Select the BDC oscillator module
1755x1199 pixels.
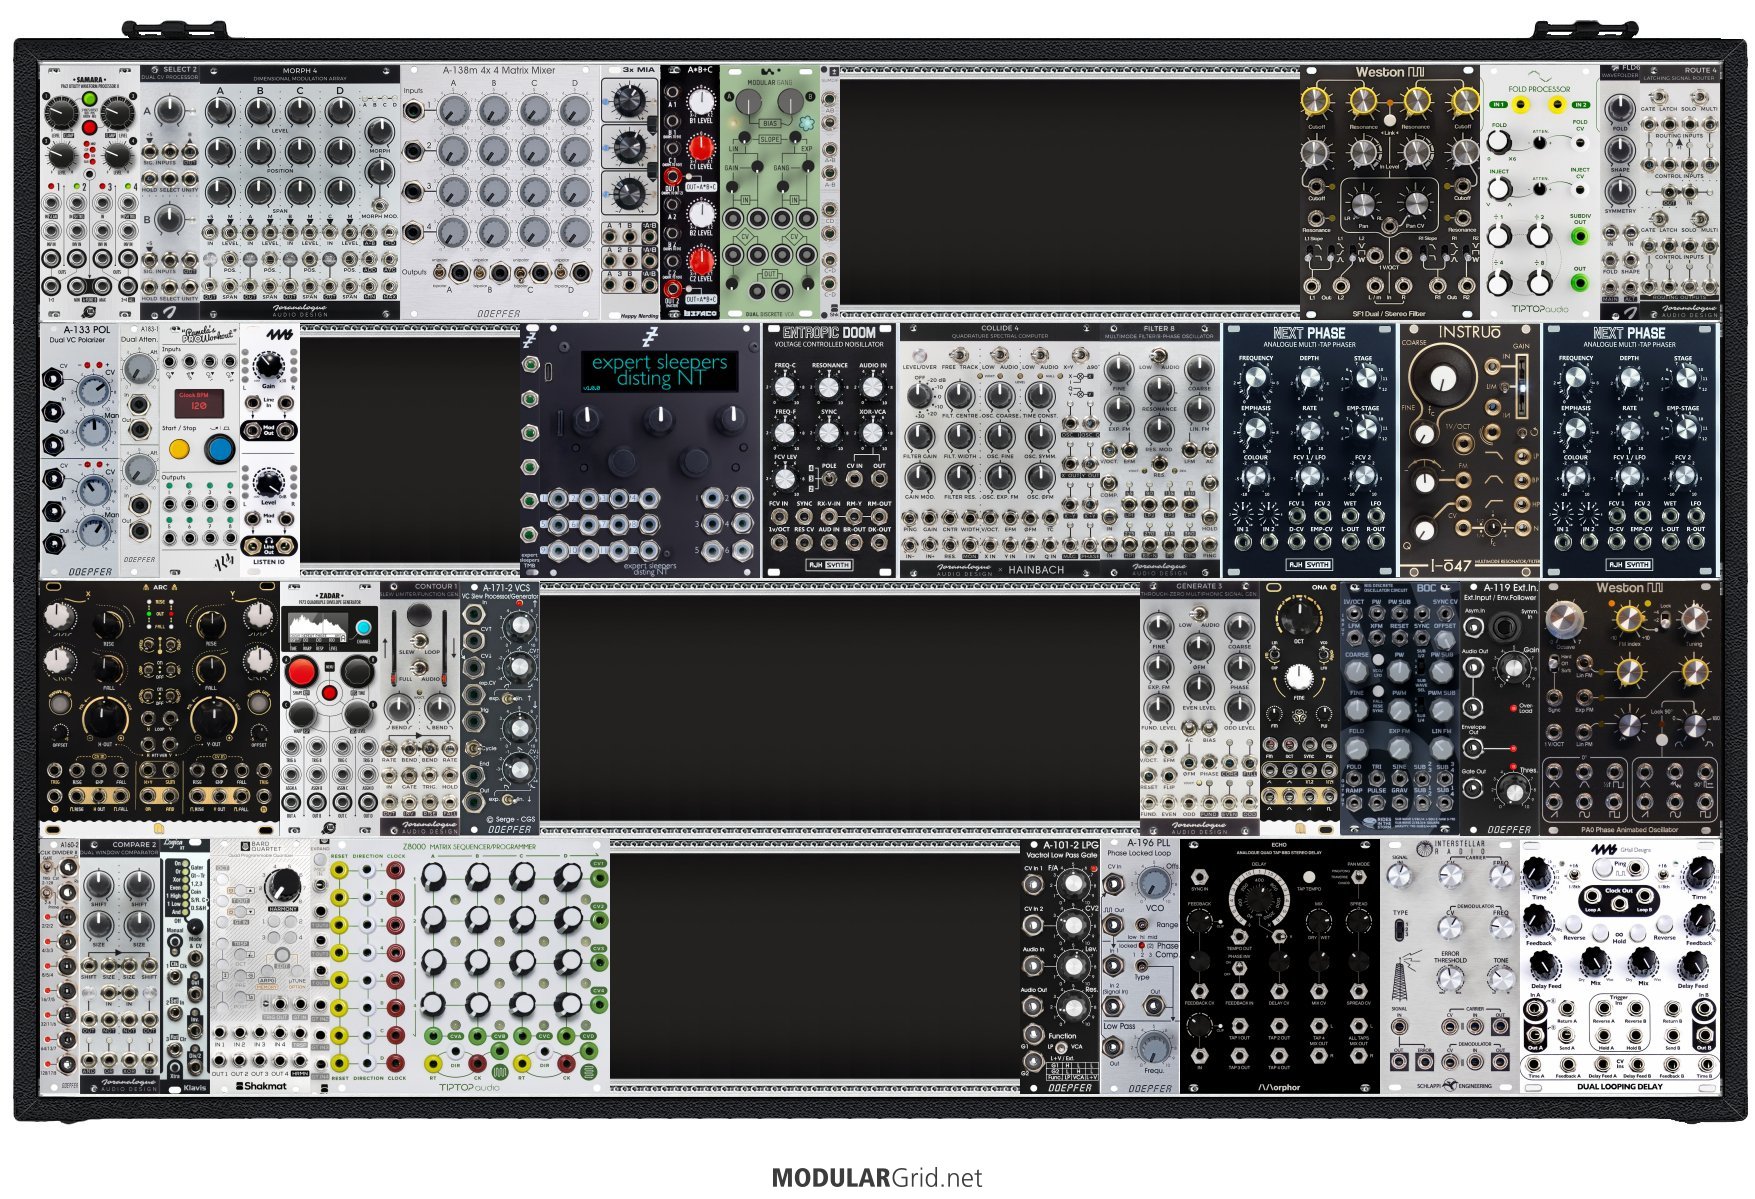(1400, 708)
